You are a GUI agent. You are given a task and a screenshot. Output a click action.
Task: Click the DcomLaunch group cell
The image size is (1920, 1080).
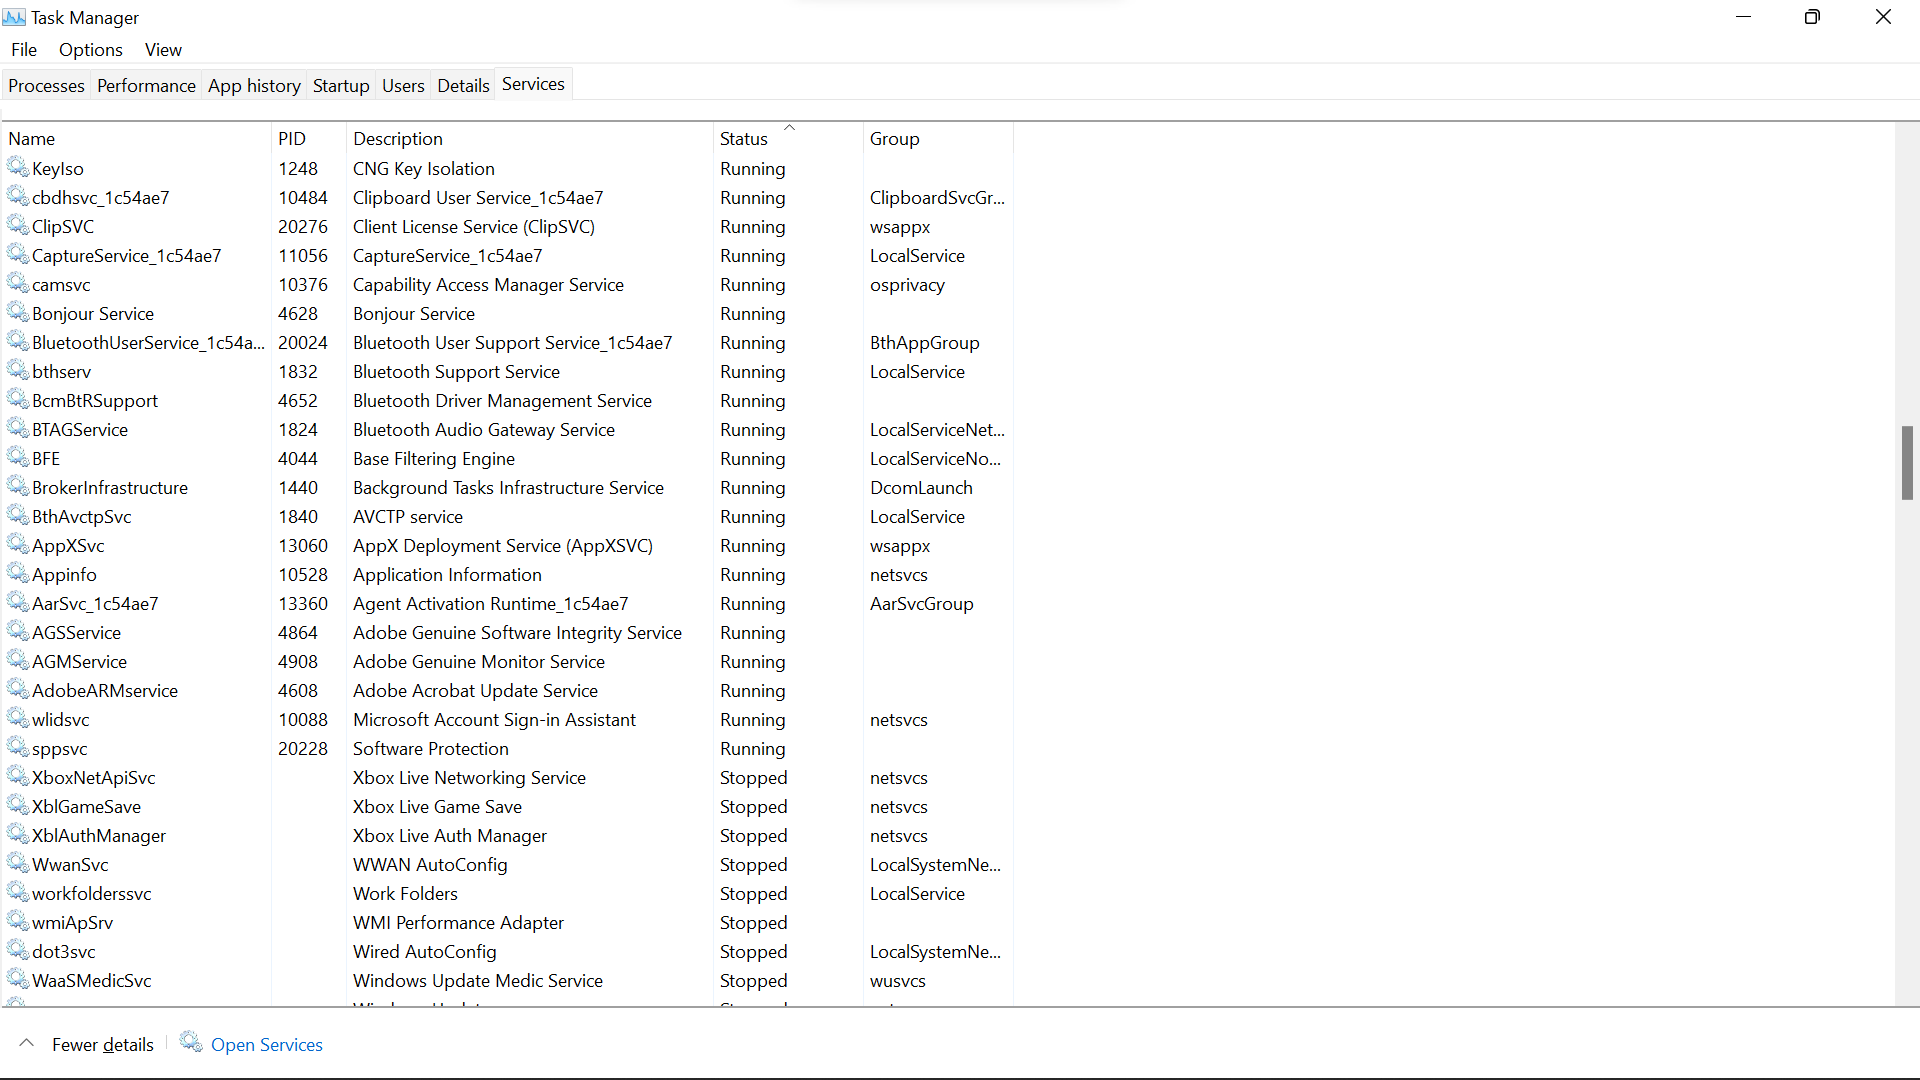[x=921, y=488]
